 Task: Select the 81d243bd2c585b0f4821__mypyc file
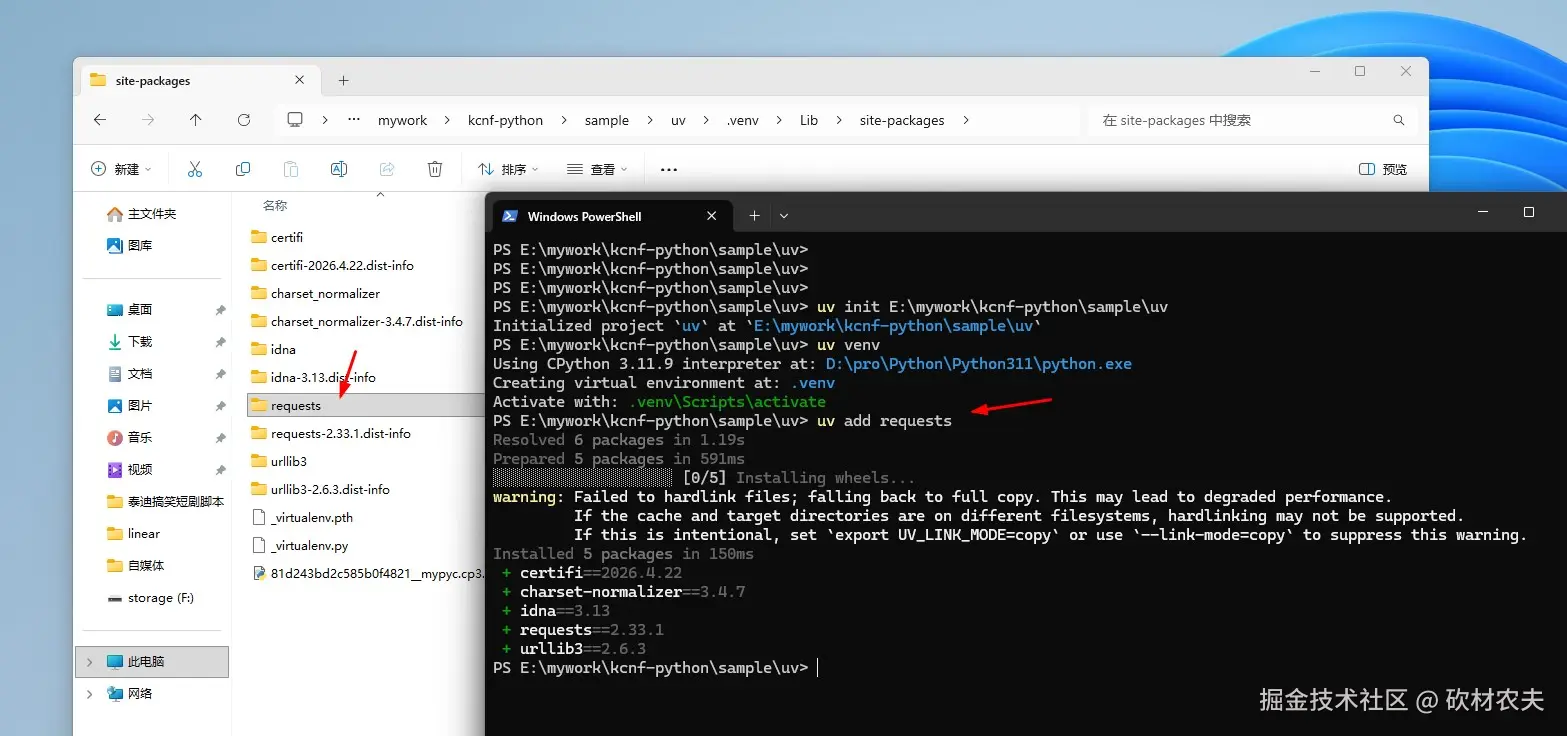point(367,574)
